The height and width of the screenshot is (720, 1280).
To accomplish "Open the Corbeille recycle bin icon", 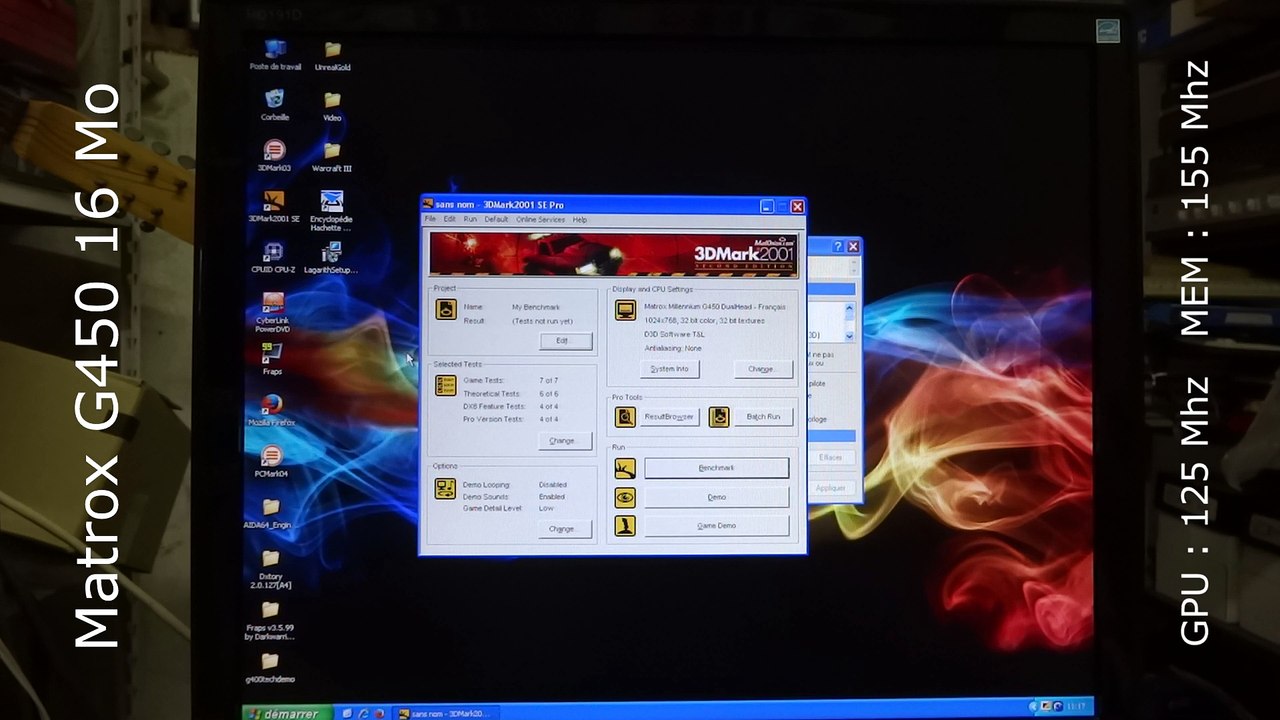I will click(274, 104).
